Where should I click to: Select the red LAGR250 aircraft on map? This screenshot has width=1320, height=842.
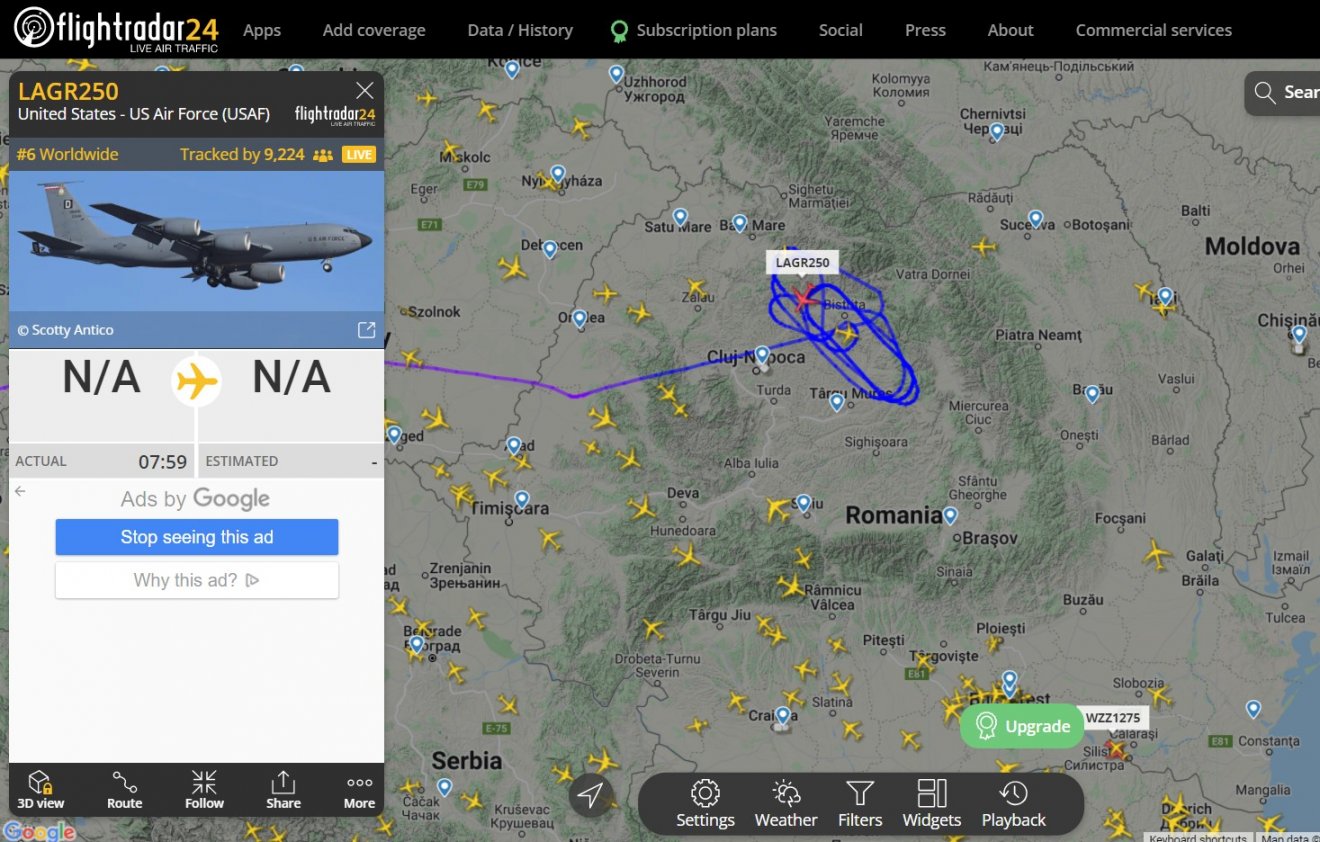coord(803,297)
